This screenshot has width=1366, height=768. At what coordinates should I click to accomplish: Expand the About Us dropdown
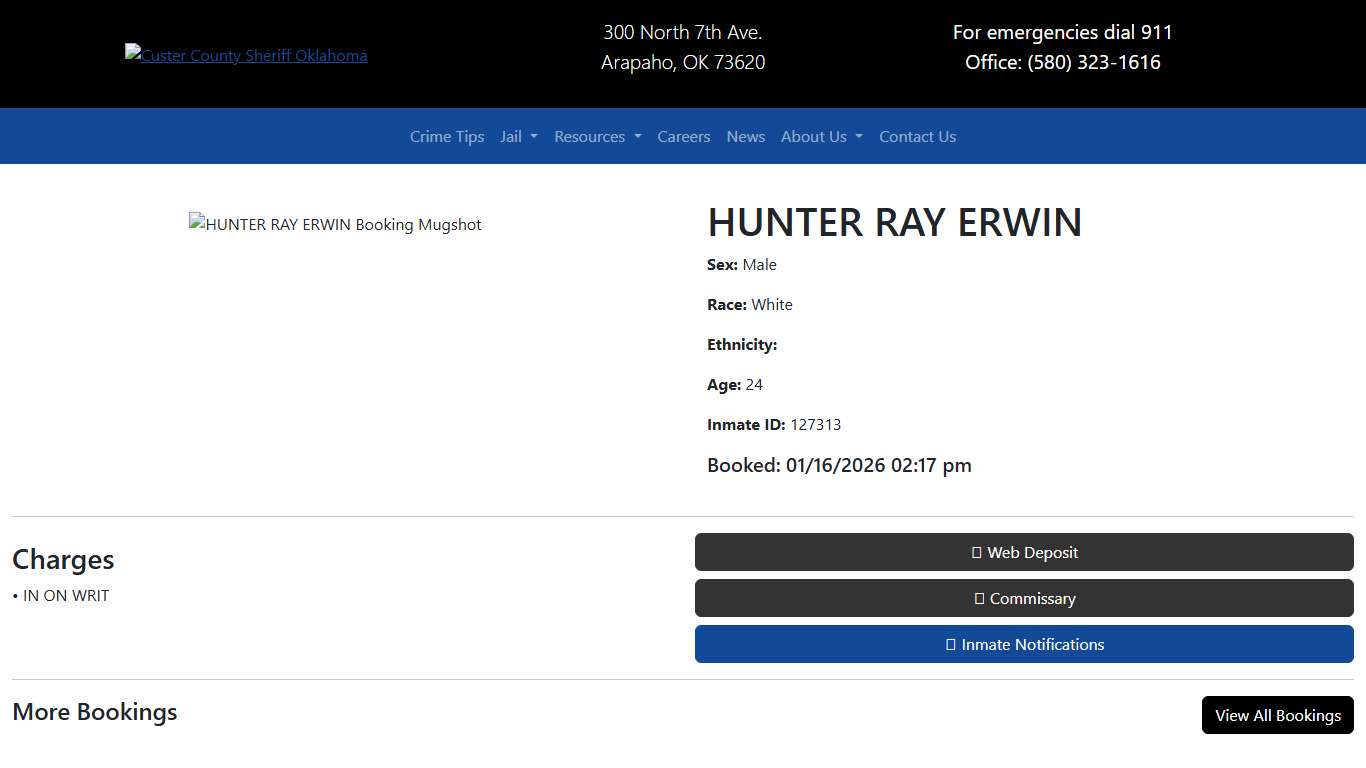point(821,136)
